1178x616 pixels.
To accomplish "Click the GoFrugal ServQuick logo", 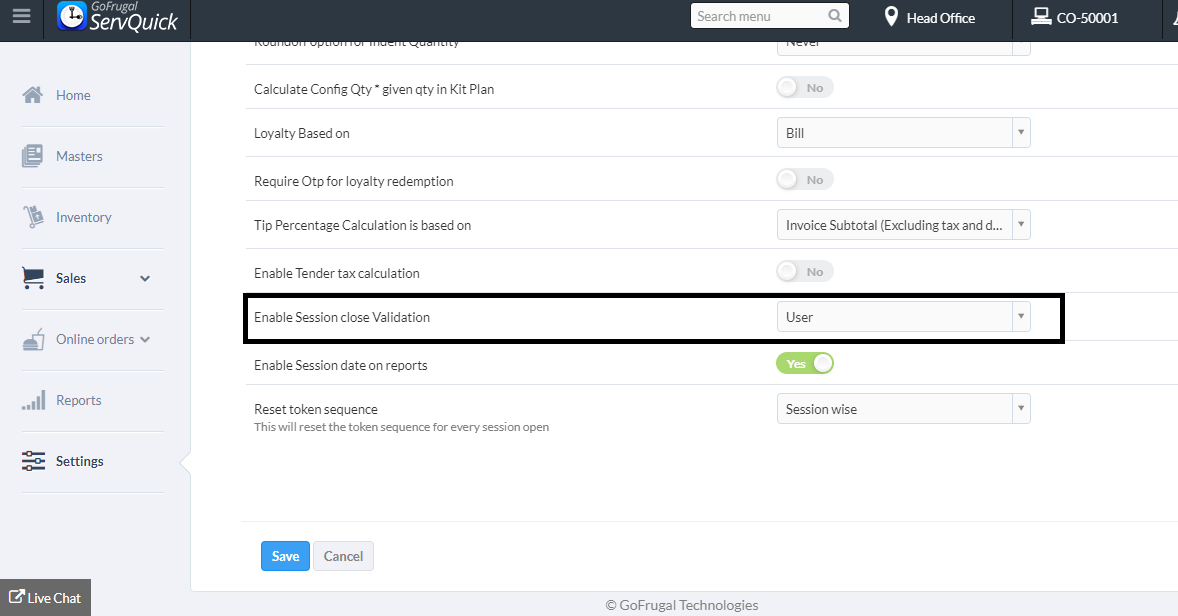I will (x=118, y=17).
